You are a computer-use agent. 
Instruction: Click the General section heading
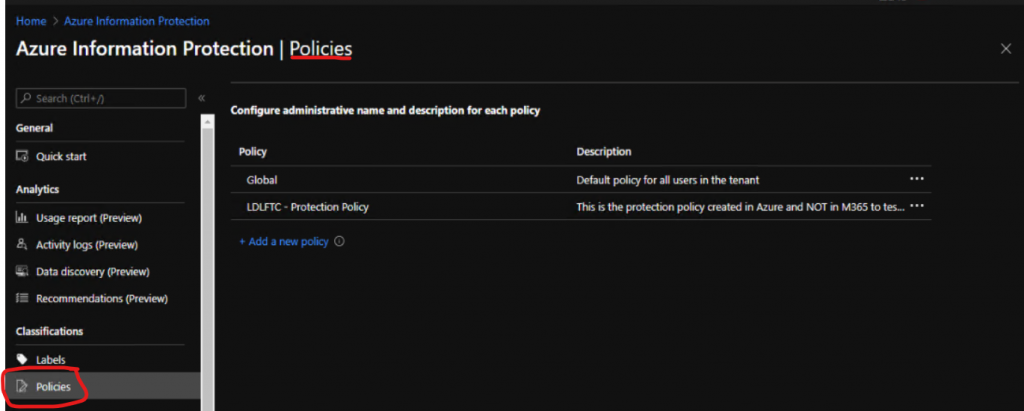35,128
